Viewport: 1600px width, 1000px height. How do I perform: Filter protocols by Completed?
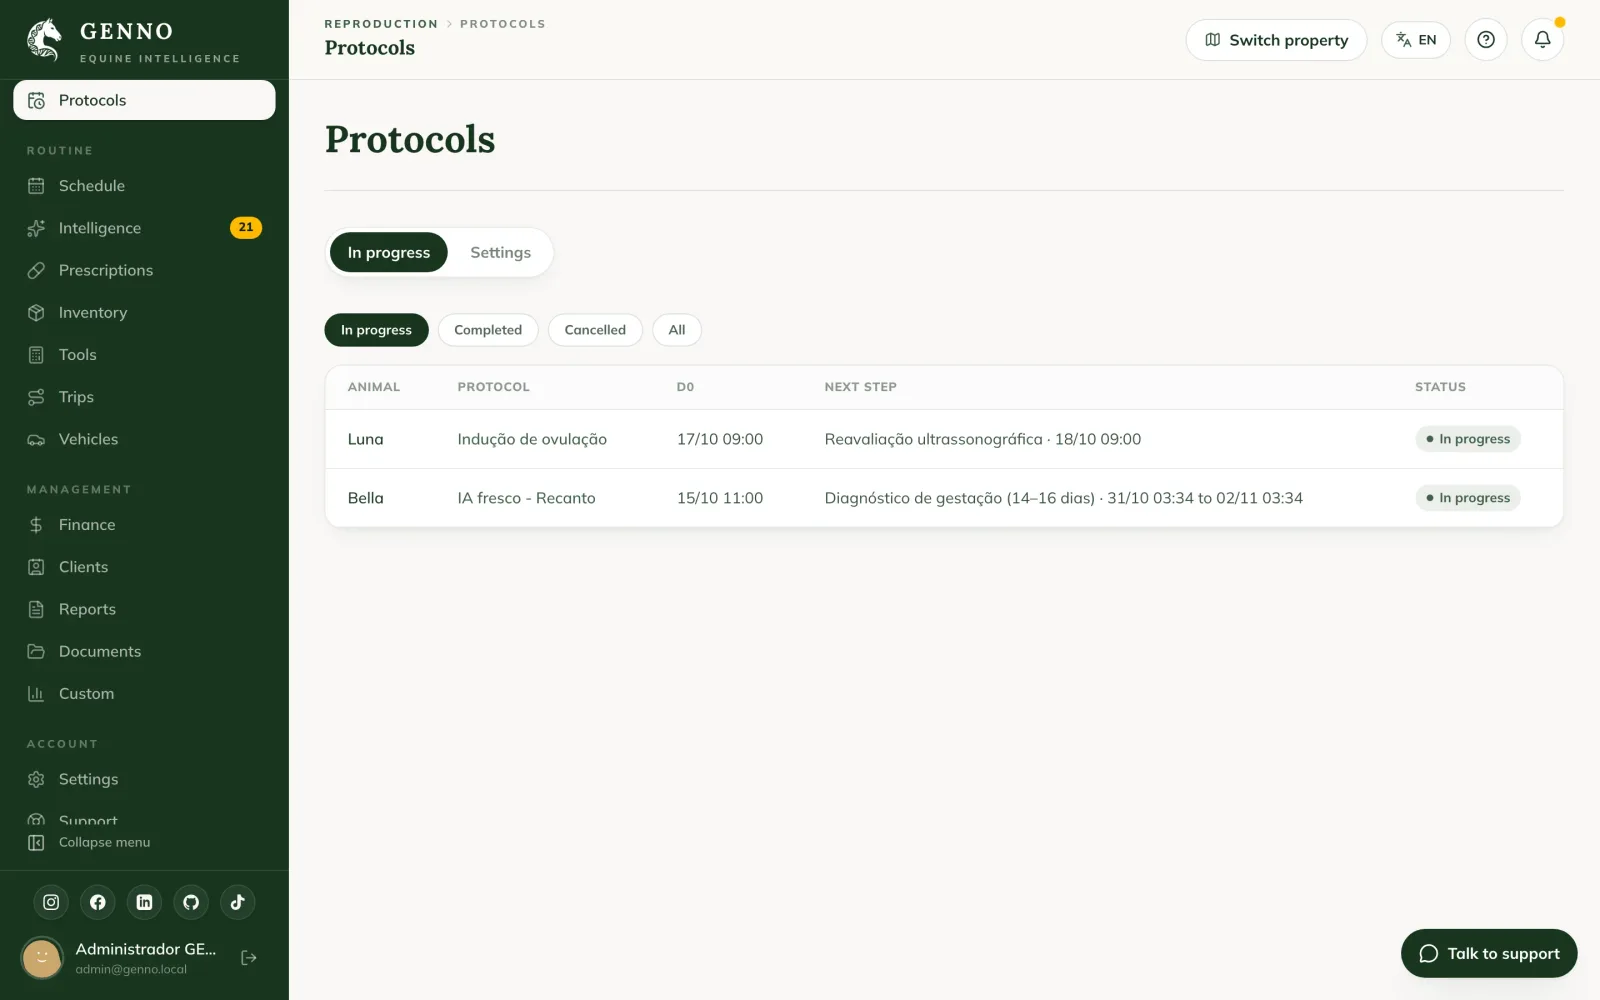point(488,330)
